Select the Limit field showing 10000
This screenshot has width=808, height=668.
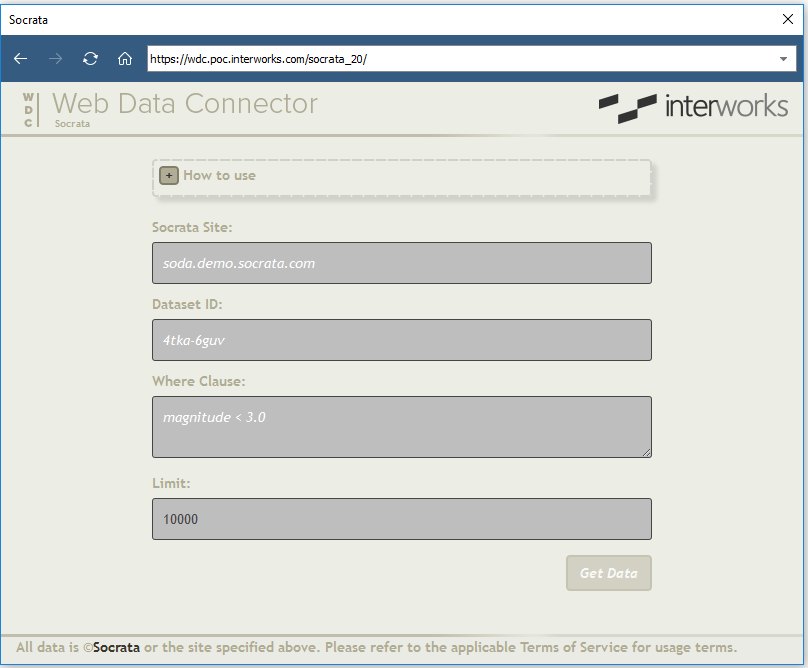click(x=400, y=519)
